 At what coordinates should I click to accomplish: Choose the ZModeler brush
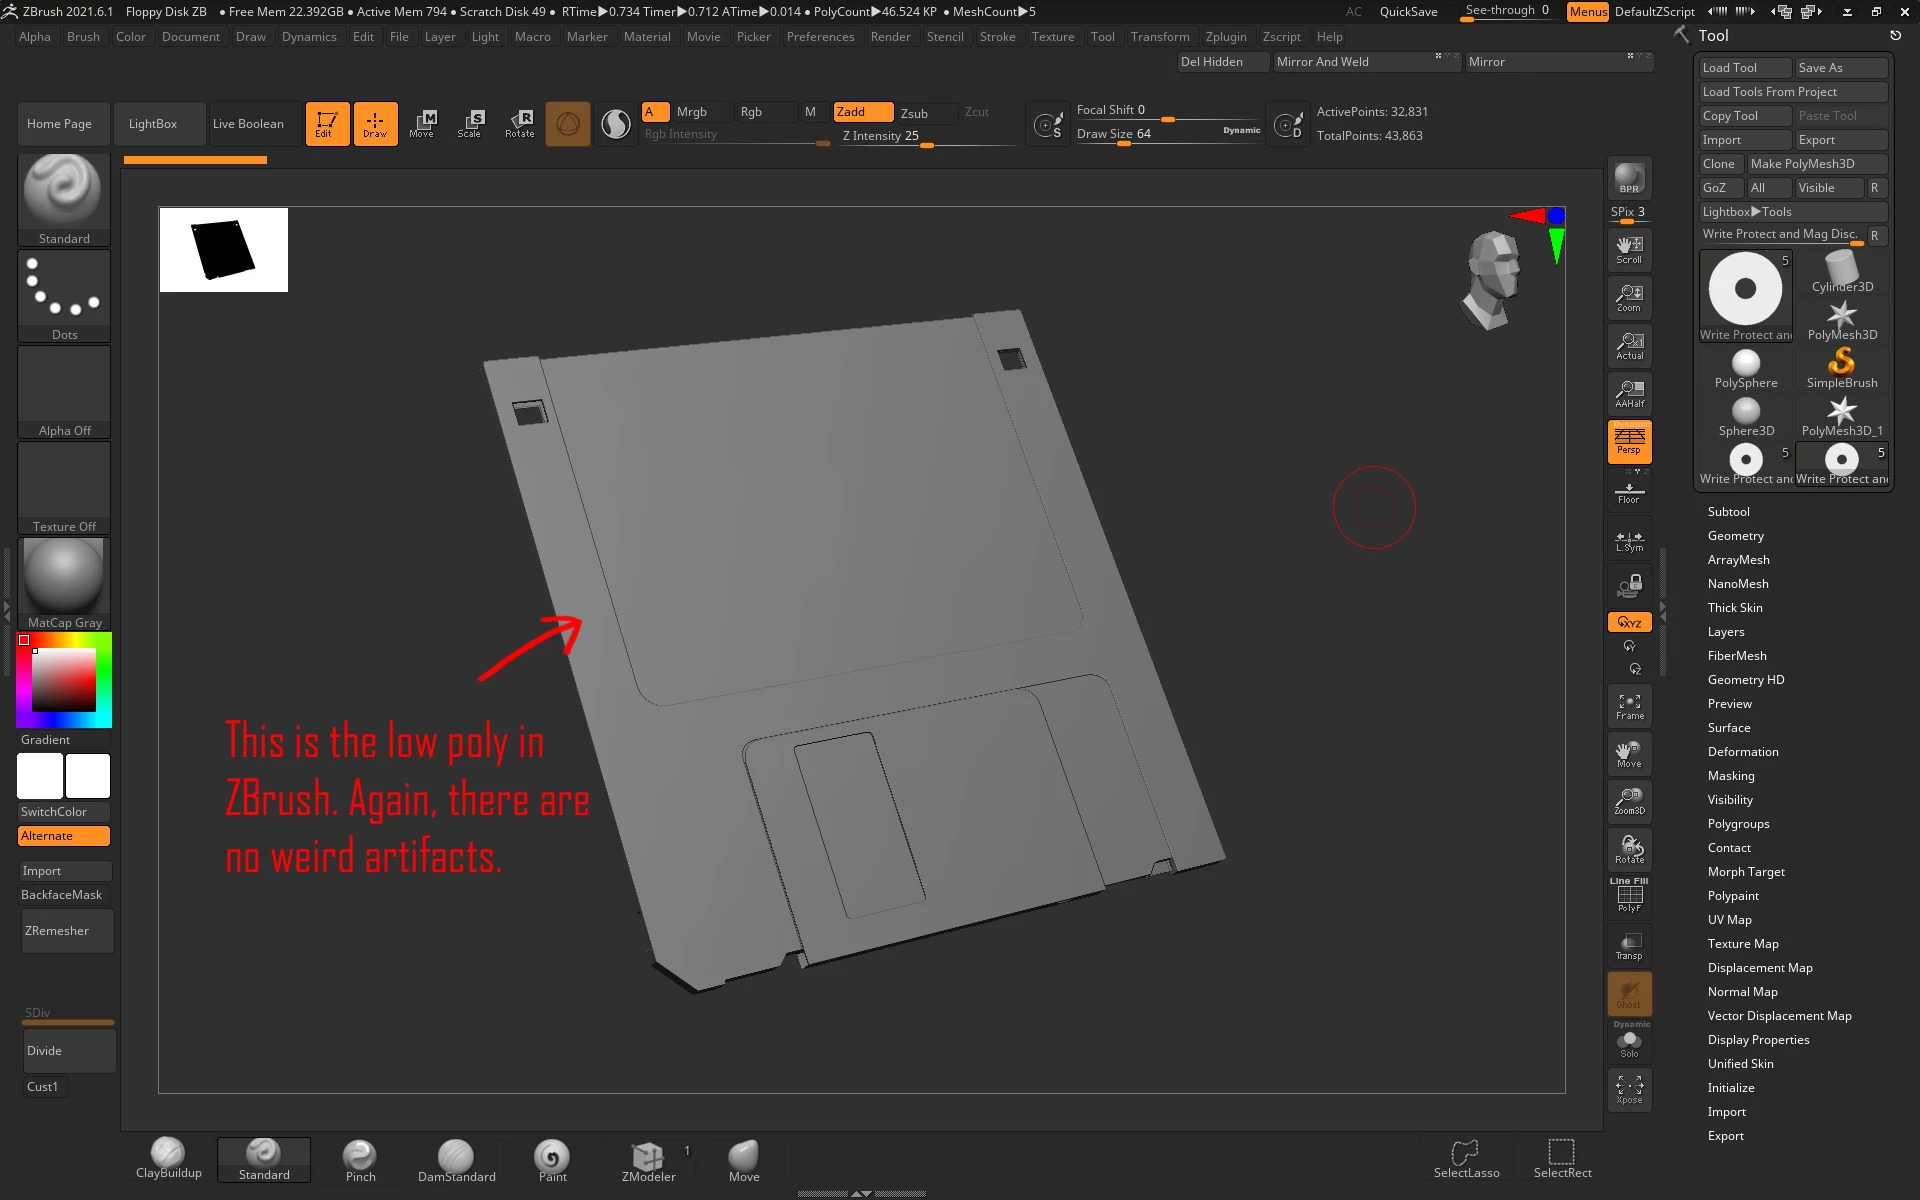pyautogui.click(x=648, y=1158)
